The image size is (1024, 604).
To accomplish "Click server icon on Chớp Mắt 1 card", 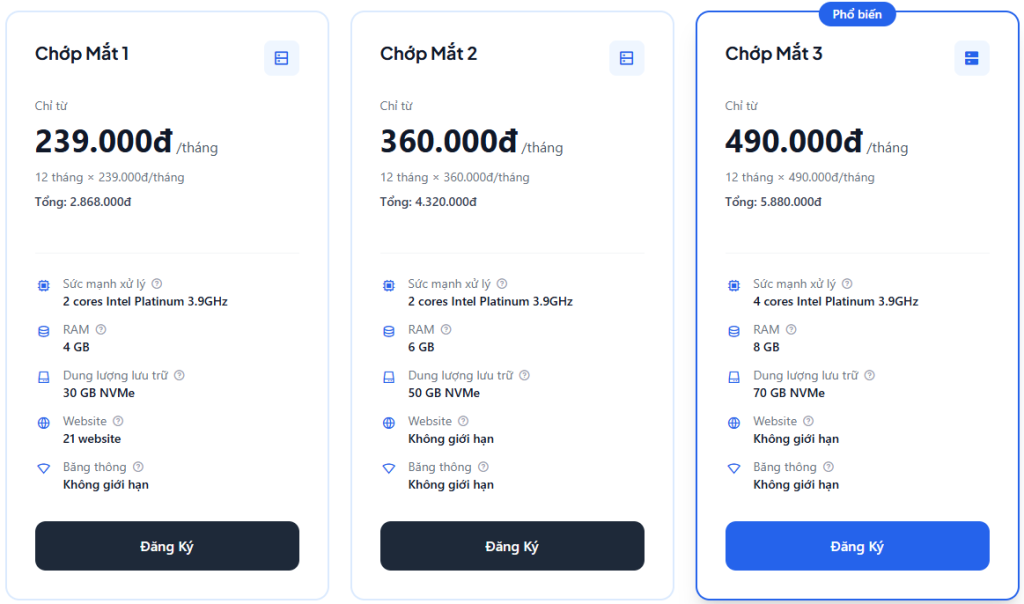I will coord(281,58).
